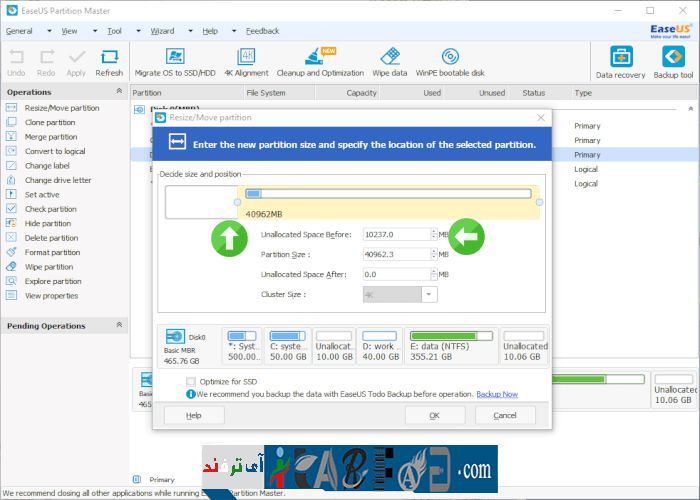700x500 pixels.
Task: Choose Delete partition in Operations list
Action: point(51,238)
